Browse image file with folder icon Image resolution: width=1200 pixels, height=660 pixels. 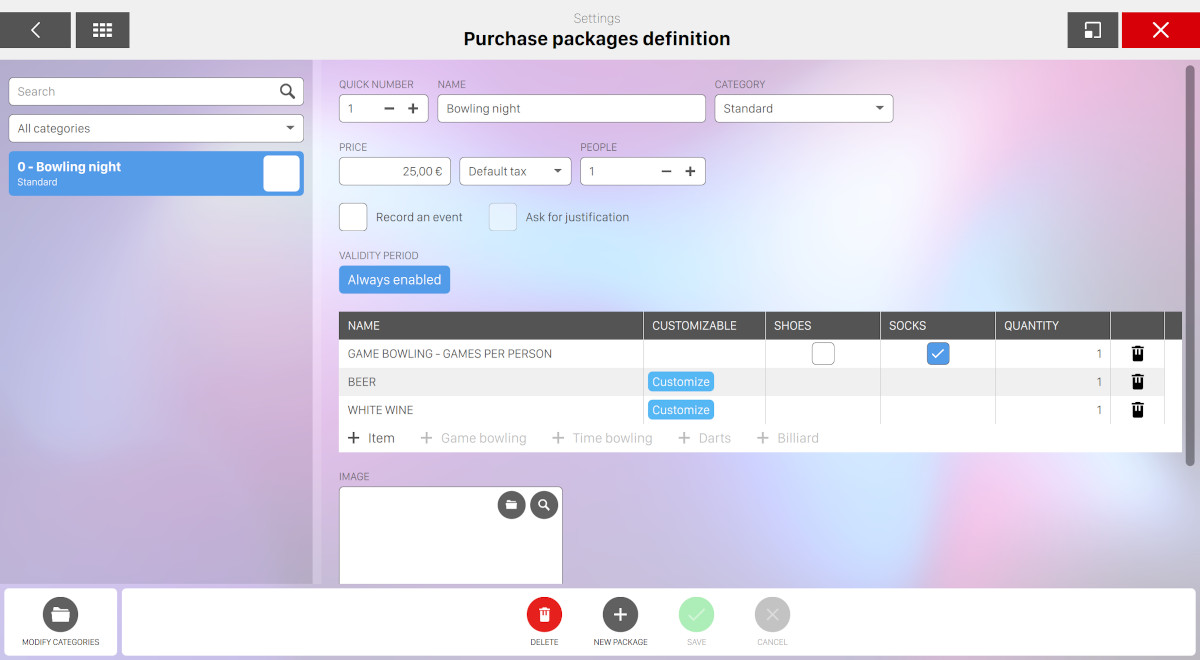pyautogui.click(x=511, y=505)
